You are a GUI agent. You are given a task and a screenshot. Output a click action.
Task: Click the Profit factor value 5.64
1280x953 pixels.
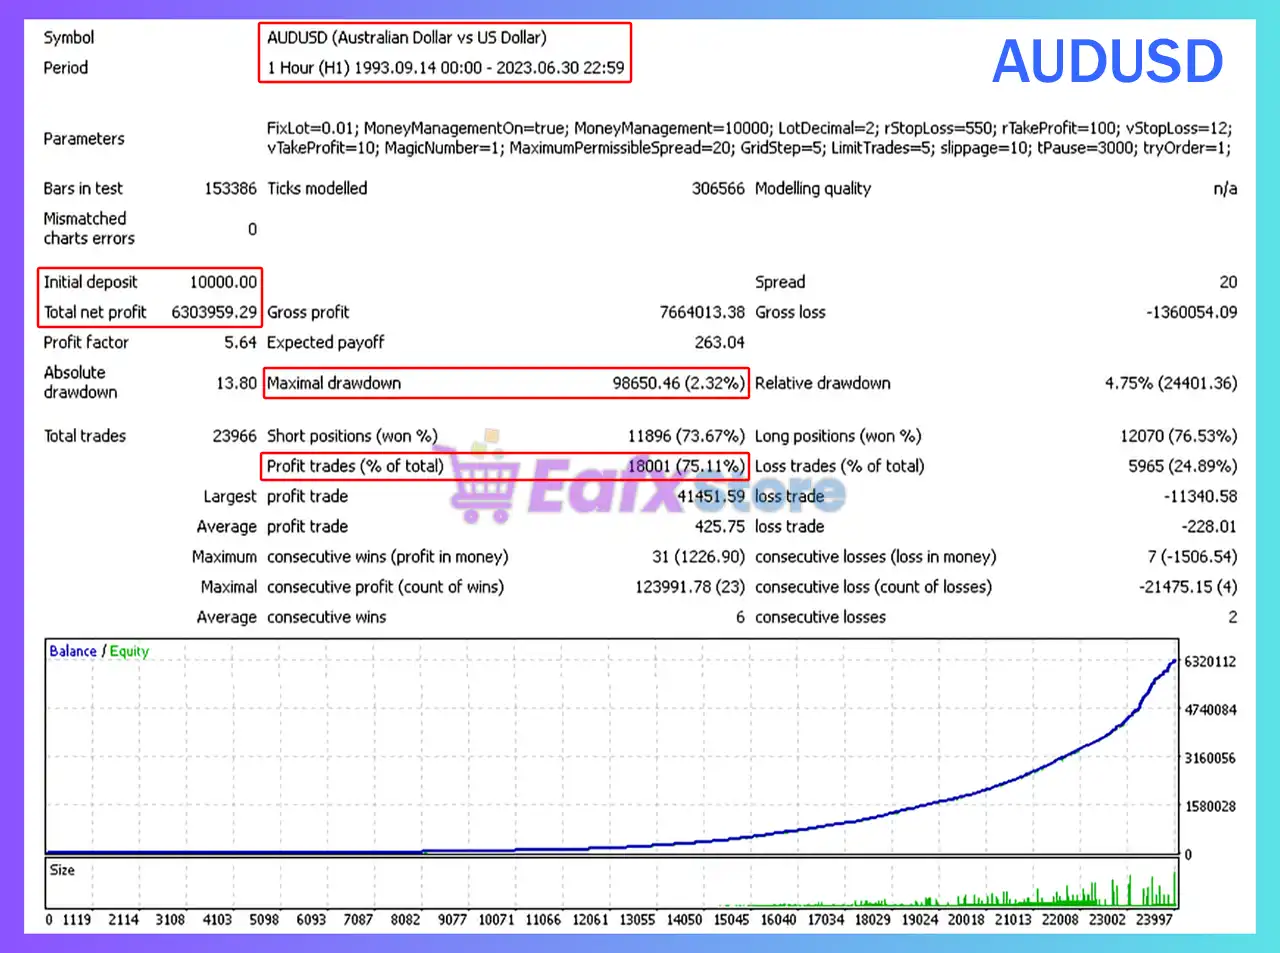point(240,342)
